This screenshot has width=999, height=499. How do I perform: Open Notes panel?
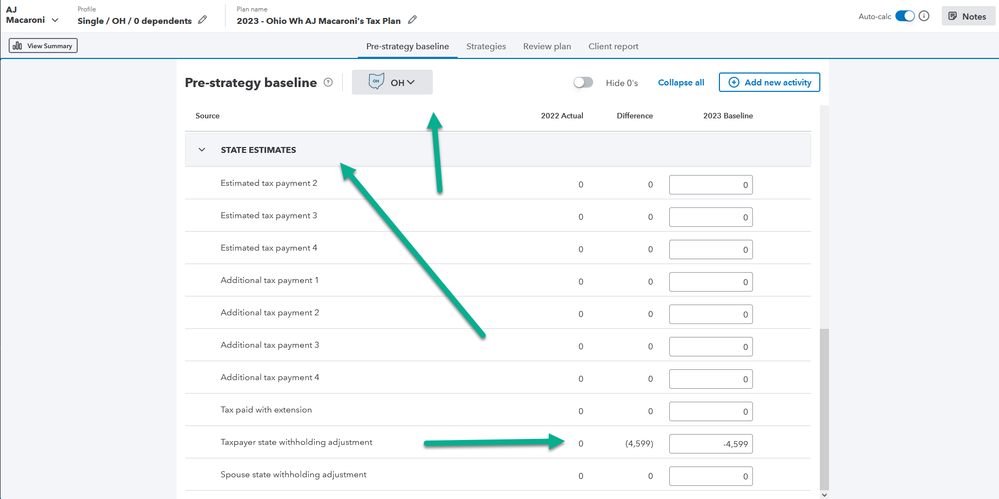[x=967, y=16]
